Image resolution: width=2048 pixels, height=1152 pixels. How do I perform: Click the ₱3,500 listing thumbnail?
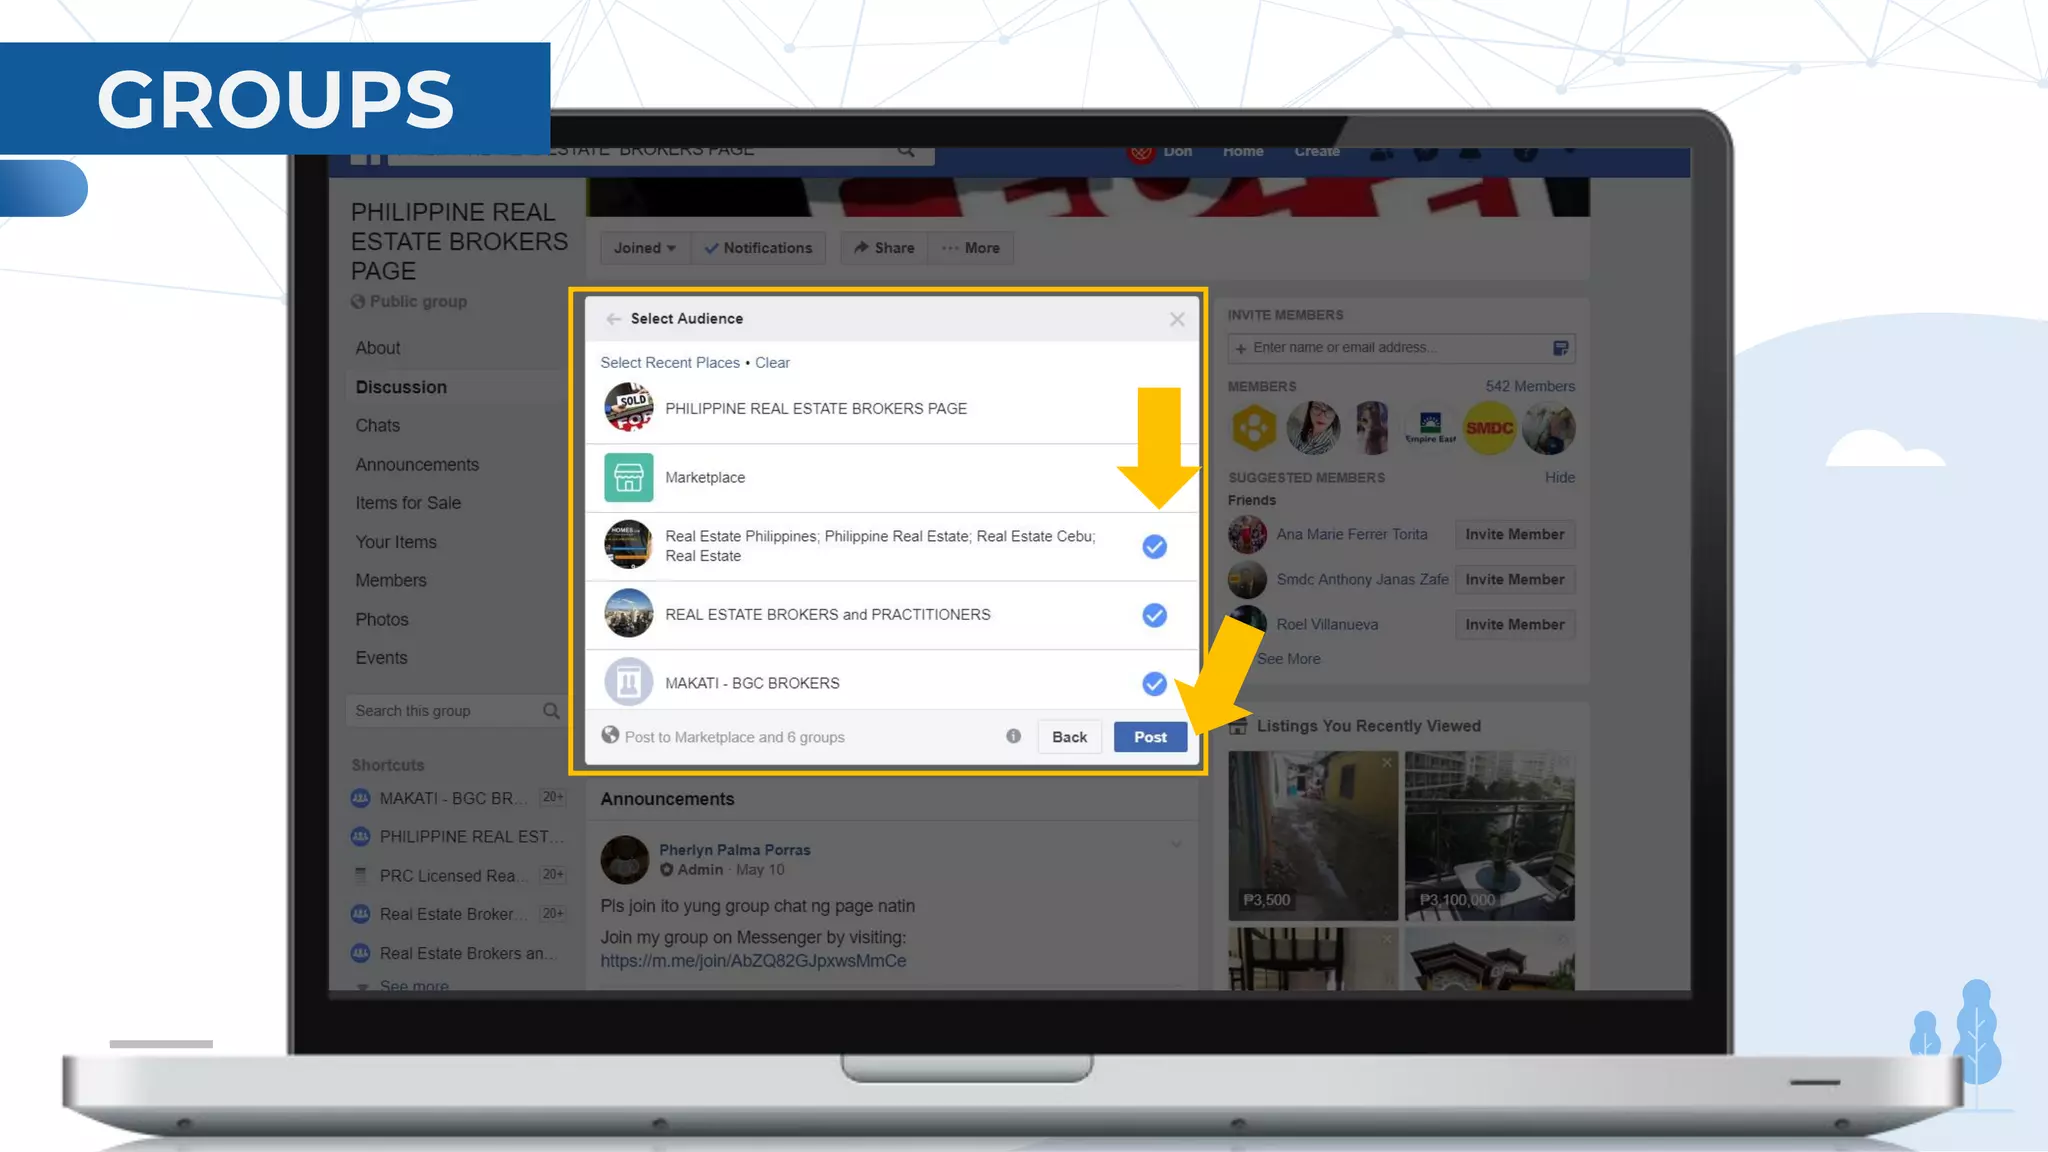(x=1312, y=835)
